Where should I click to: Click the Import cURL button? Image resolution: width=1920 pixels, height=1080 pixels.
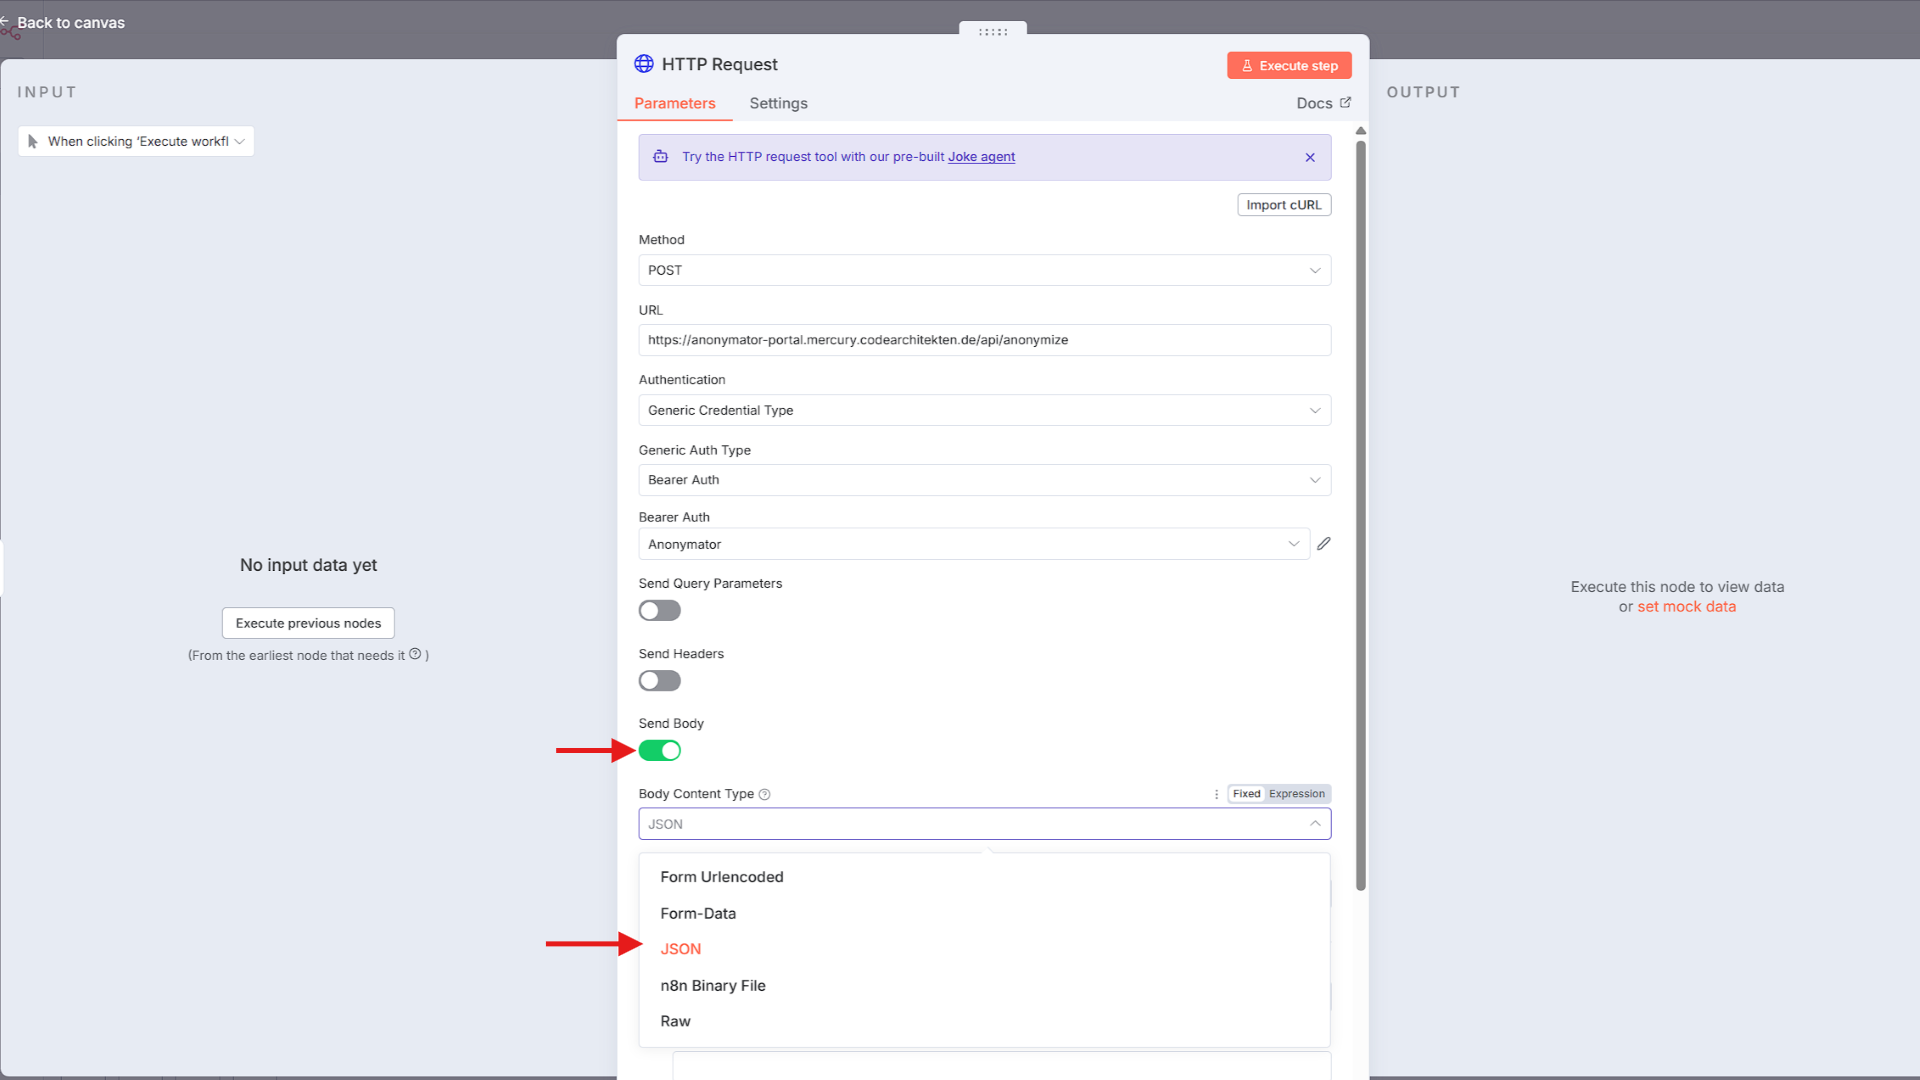(x=1283, y=204)
